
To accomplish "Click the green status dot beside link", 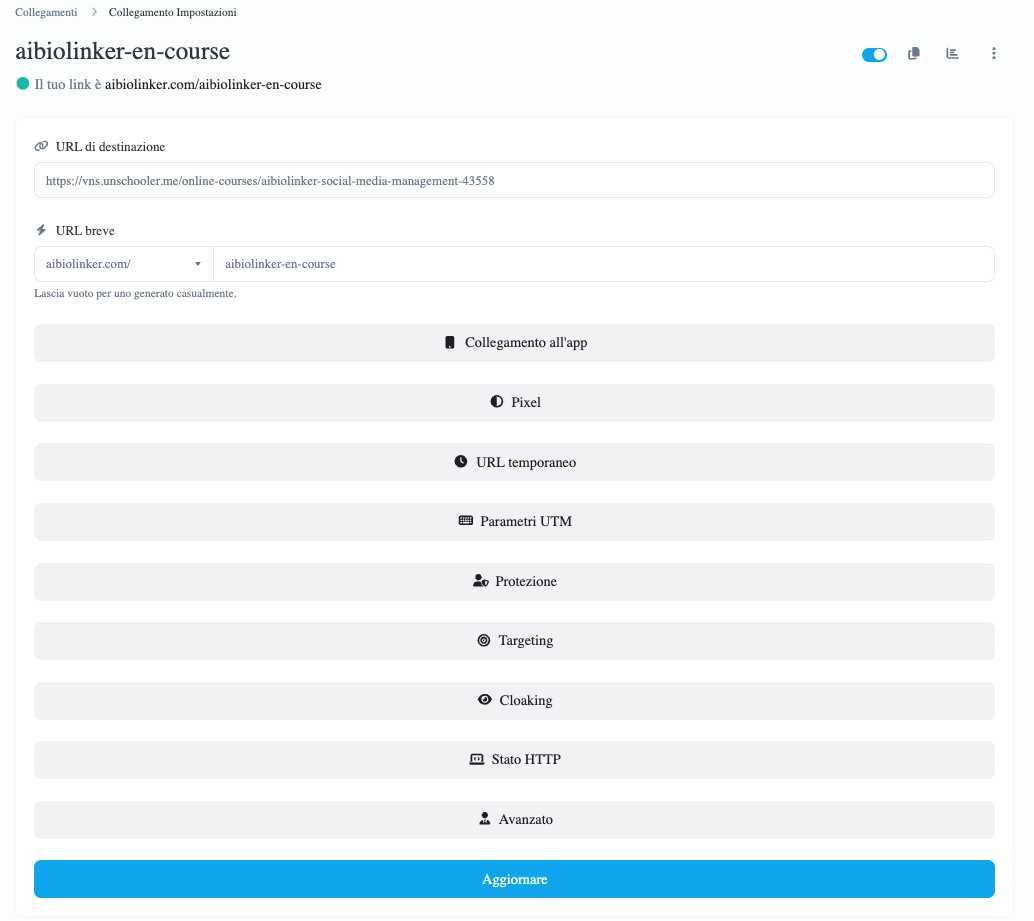I will (x=23, y=84).
